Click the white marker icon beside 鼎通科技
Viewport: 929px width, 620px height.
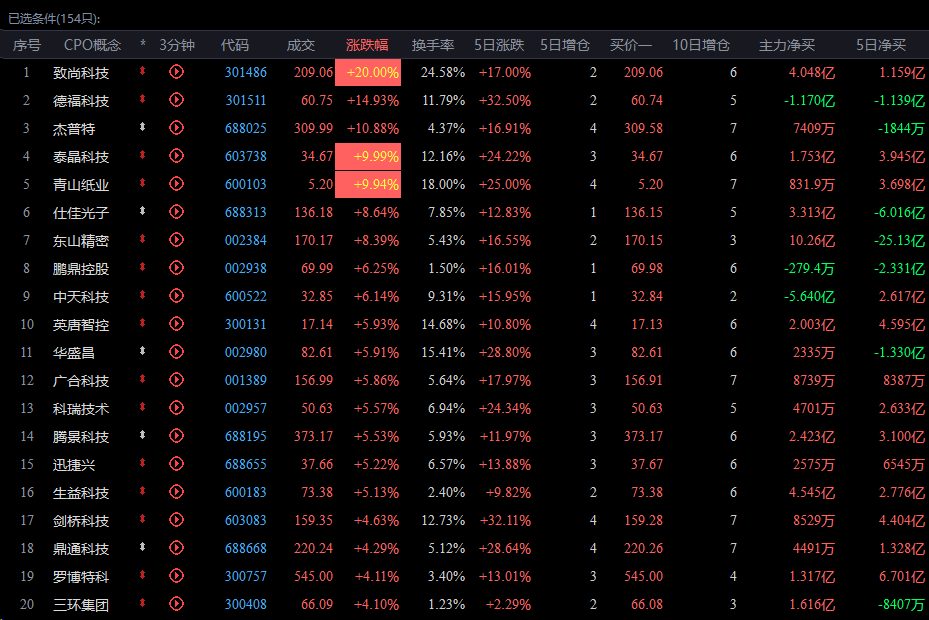[x=143, y=548]
